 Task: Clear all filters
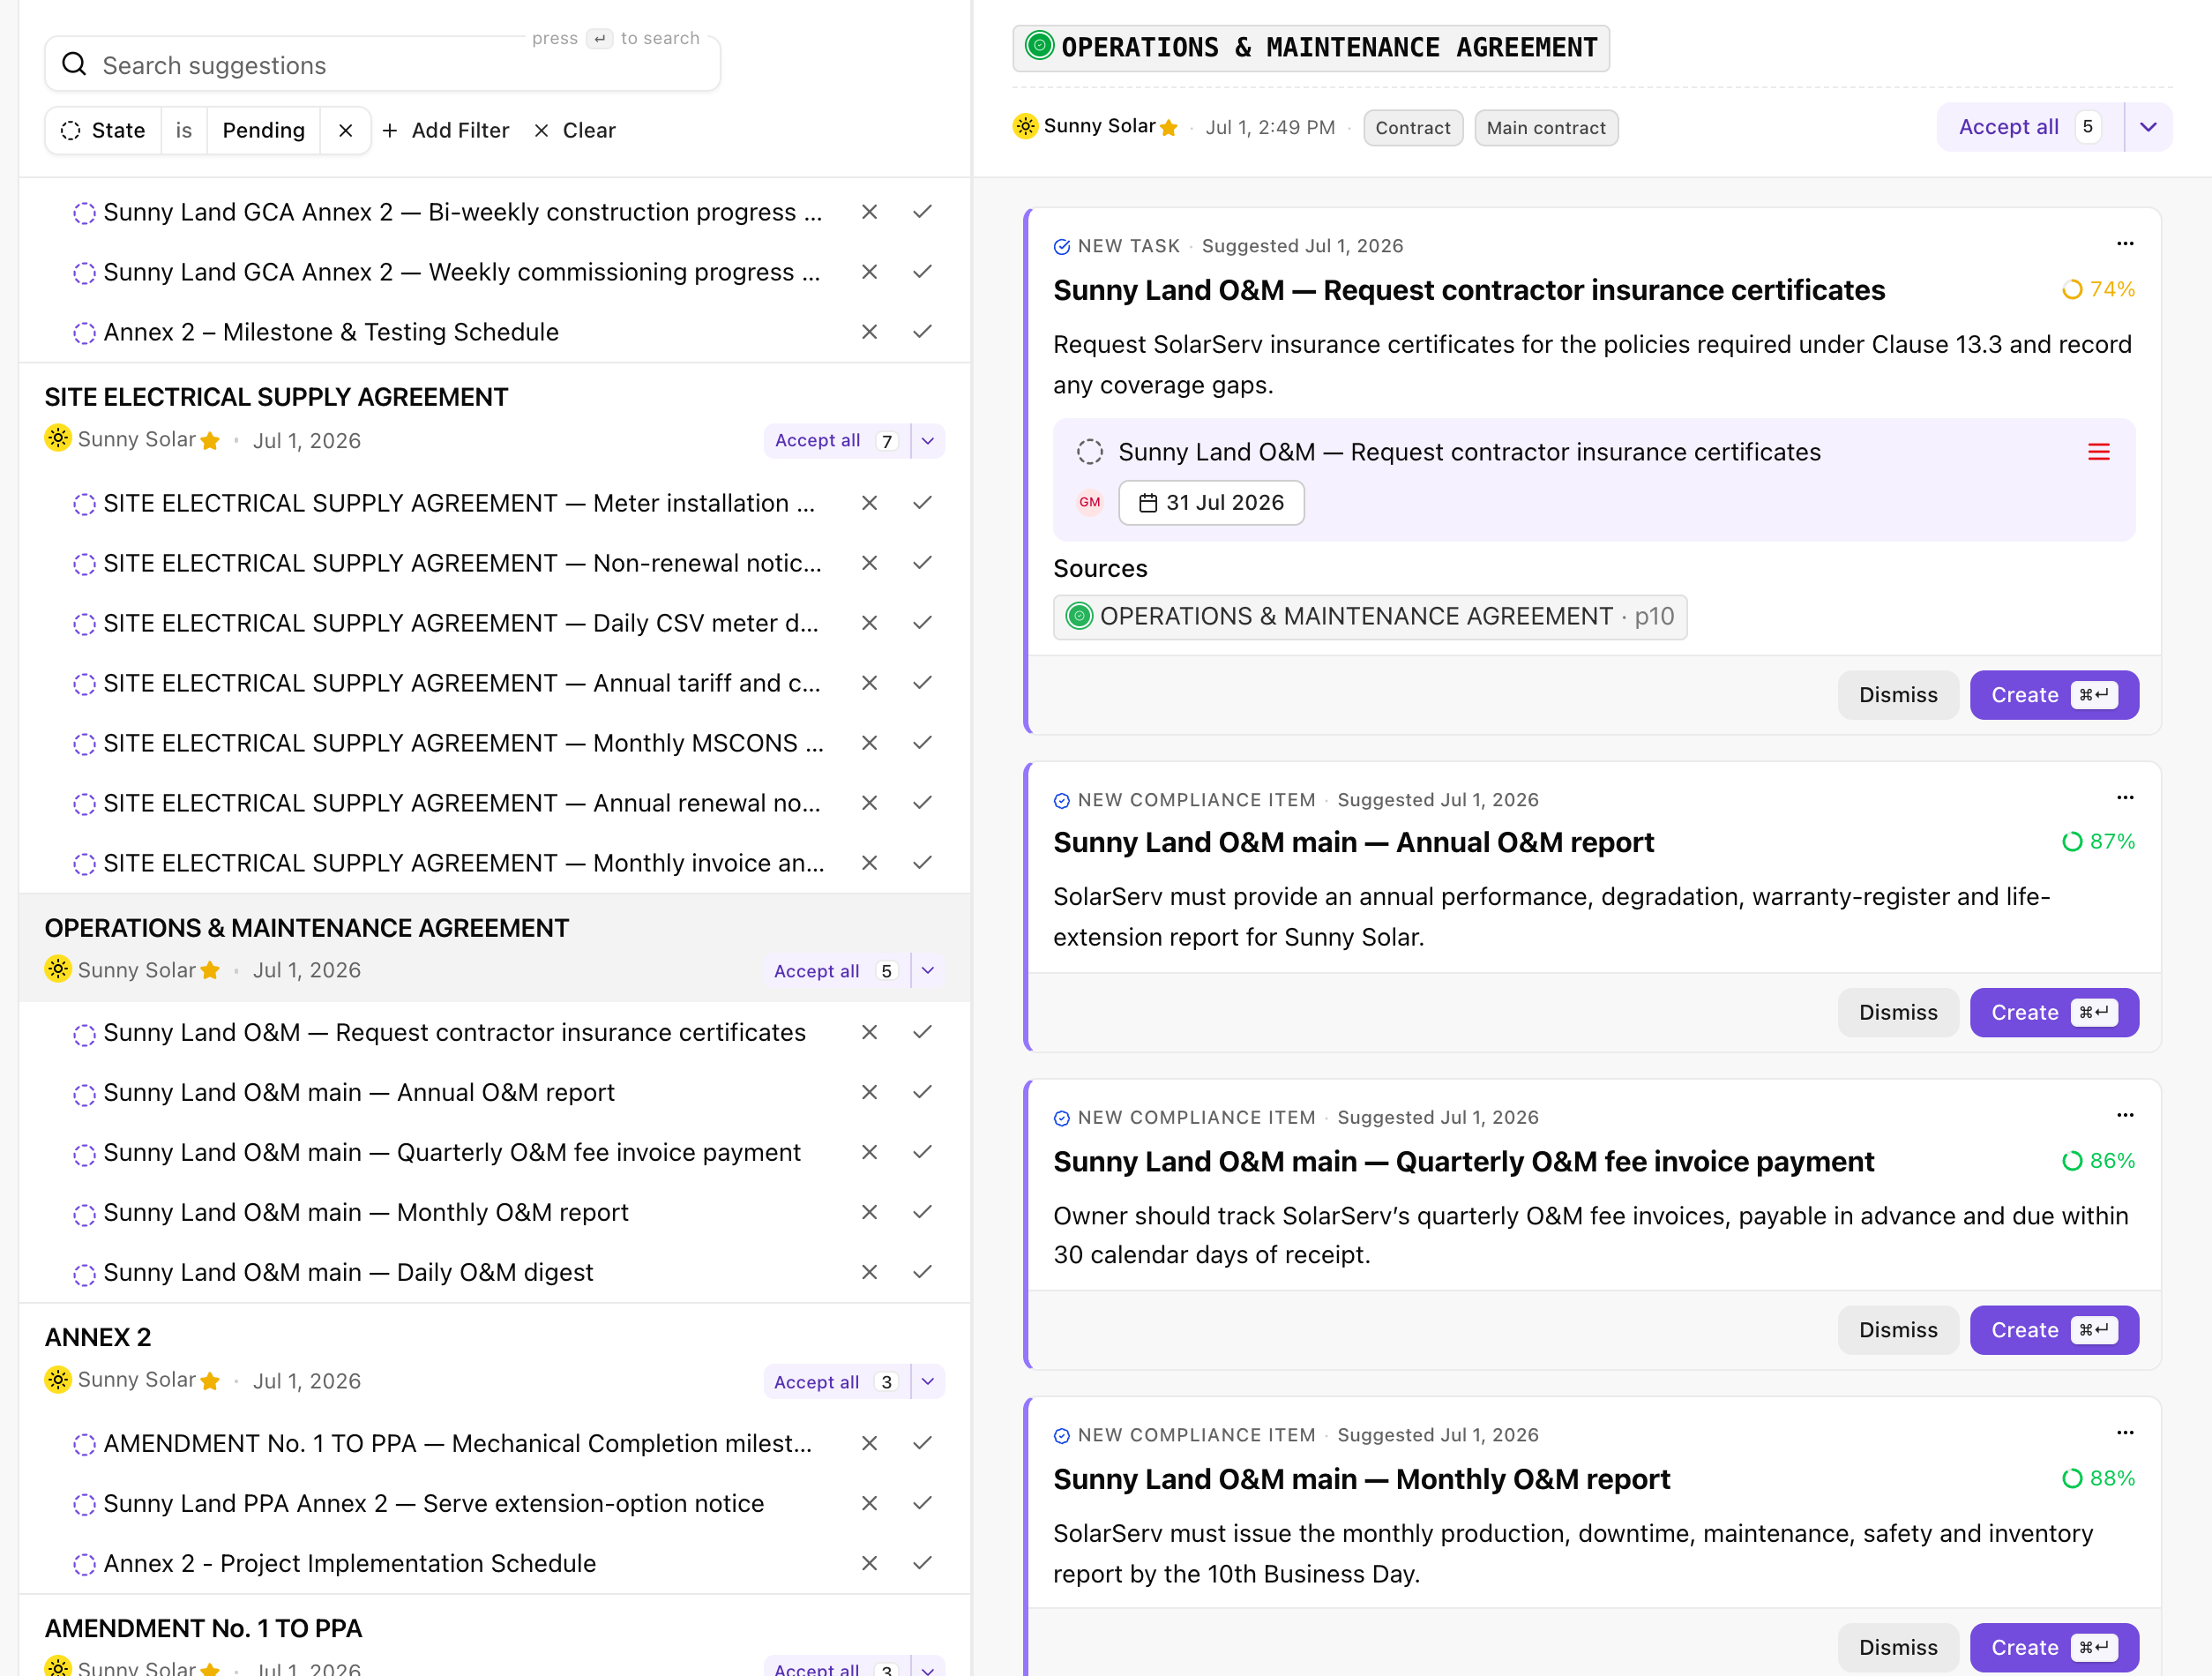click(575, 130)
